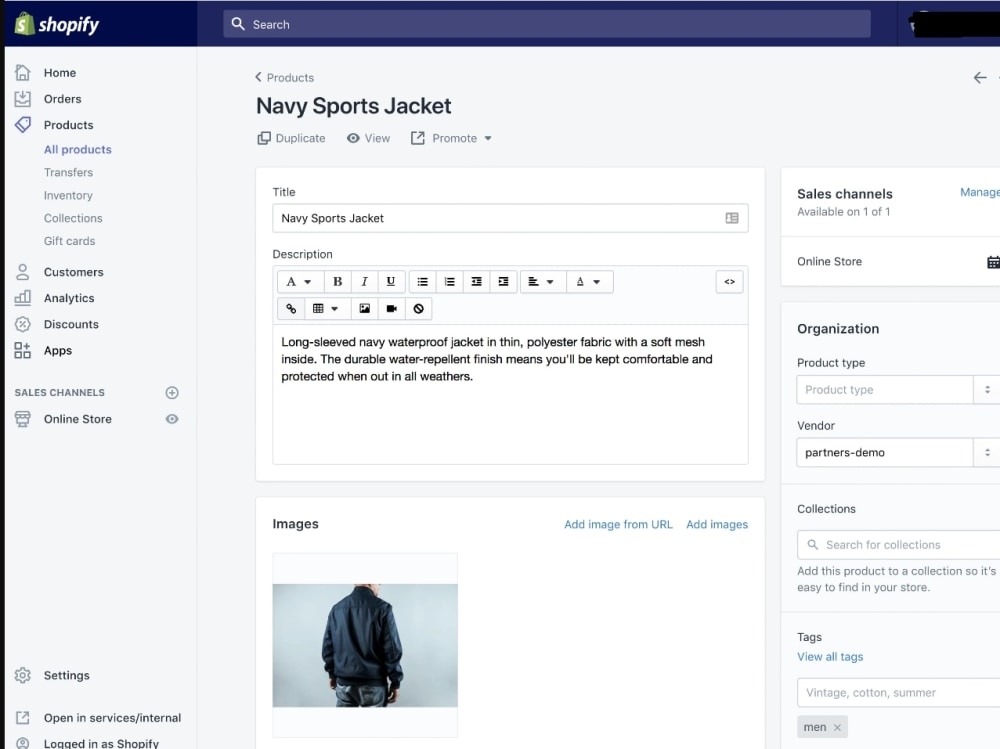Insert a video into description
1000x749 pixels.
coord(392,309)
